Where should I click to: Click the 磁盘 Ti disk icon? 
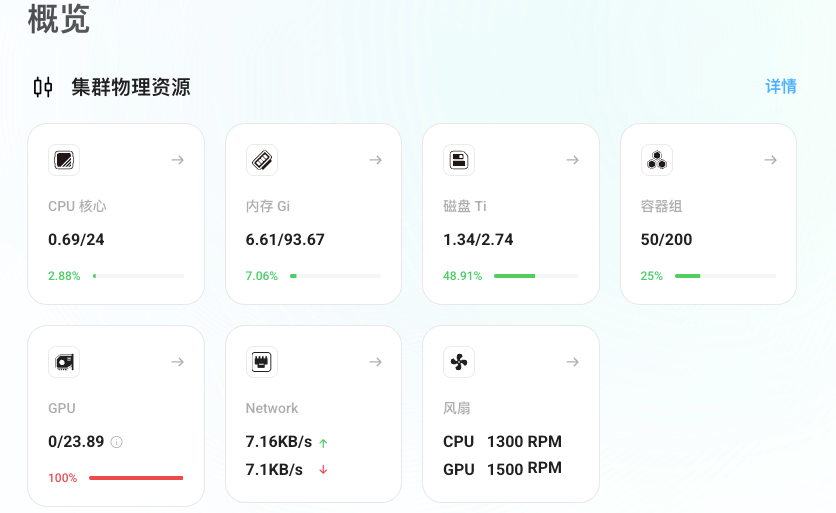click(x=459, y=160)
